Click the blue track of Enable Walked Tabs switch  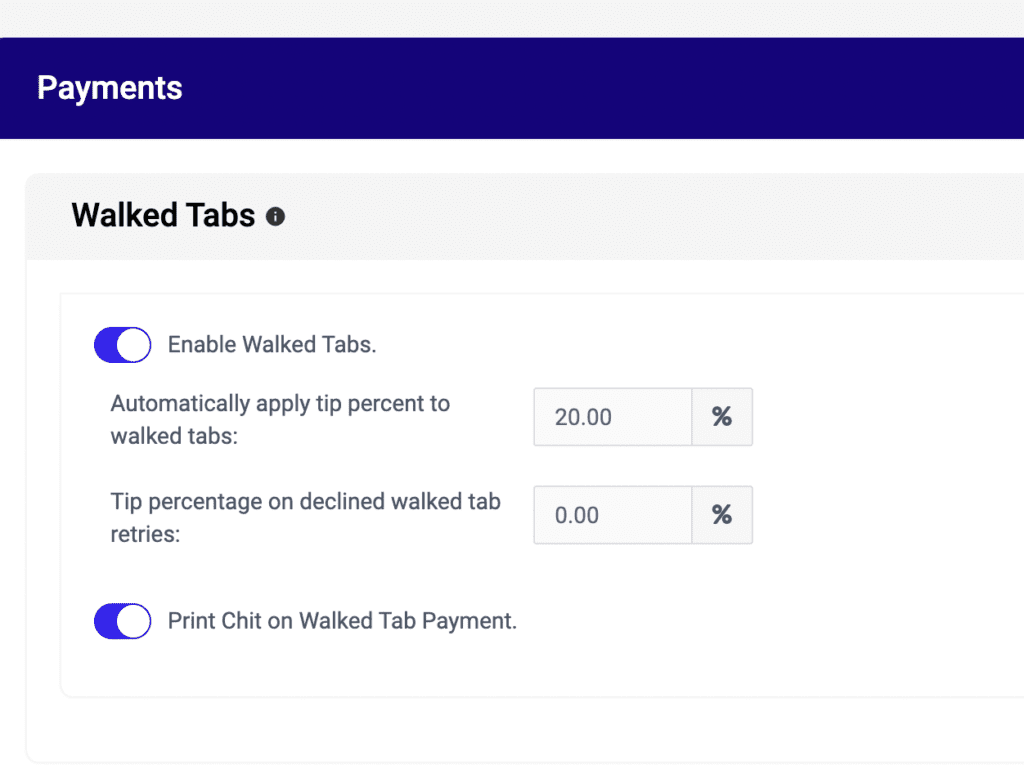tap(104, 345)
